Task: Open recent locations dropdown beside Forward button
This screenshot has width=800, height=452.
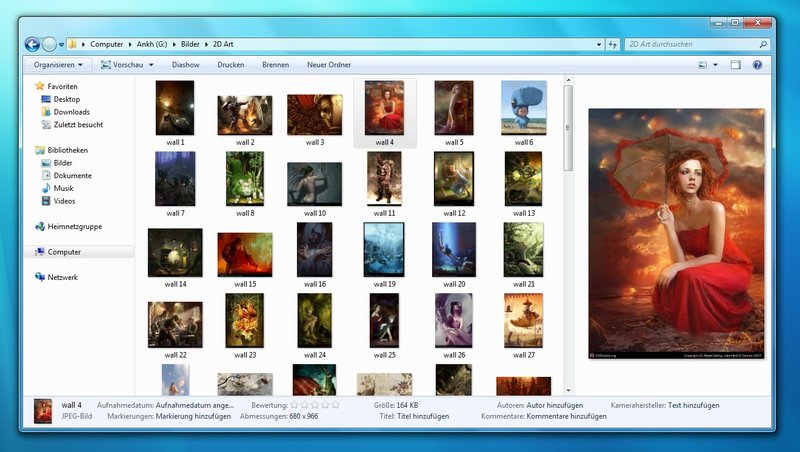Action: 61,45
